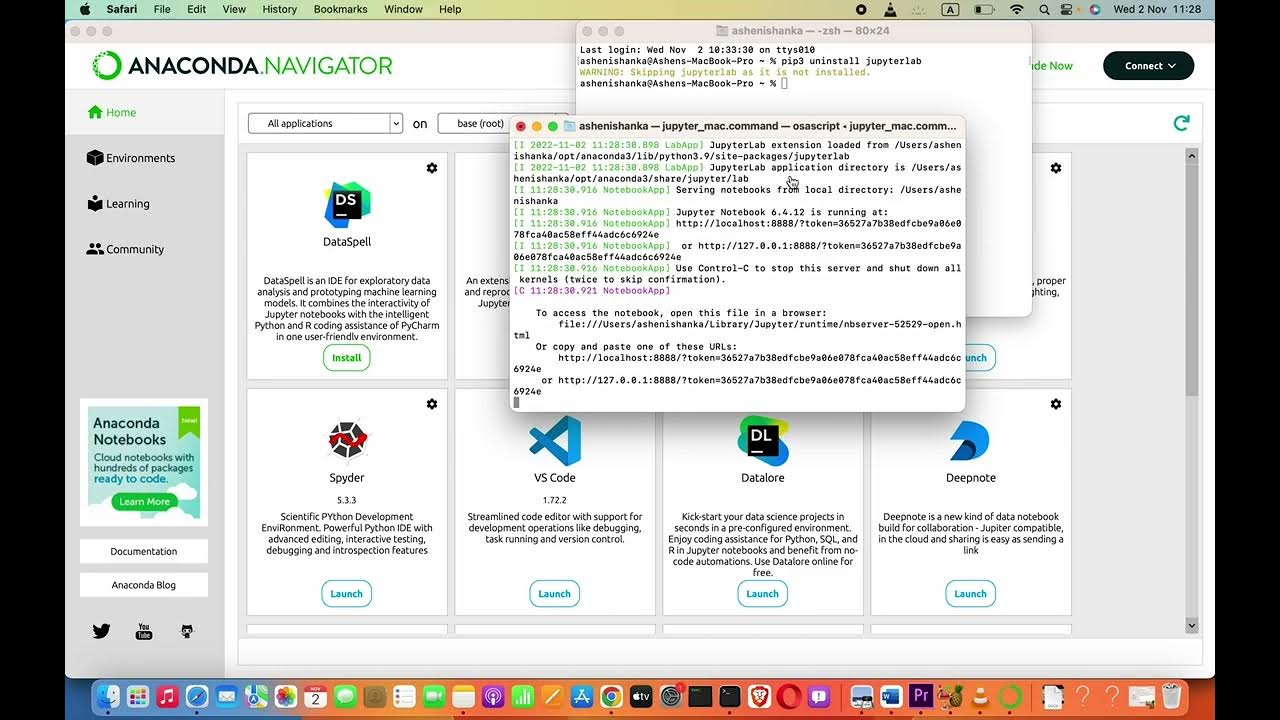Launch the Deepnote application
This screenshot has height=720, width=1280.
[970, 594]
